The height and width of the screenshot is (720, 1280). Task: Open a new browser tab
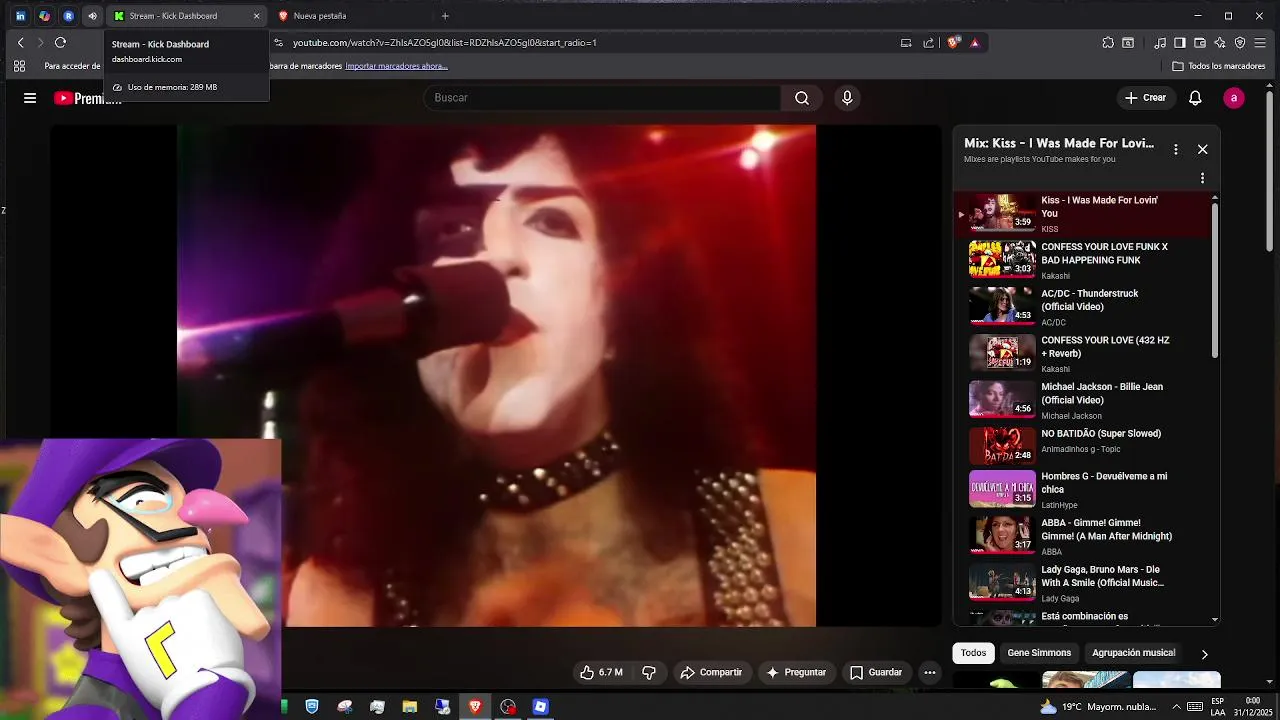[445, 16]
